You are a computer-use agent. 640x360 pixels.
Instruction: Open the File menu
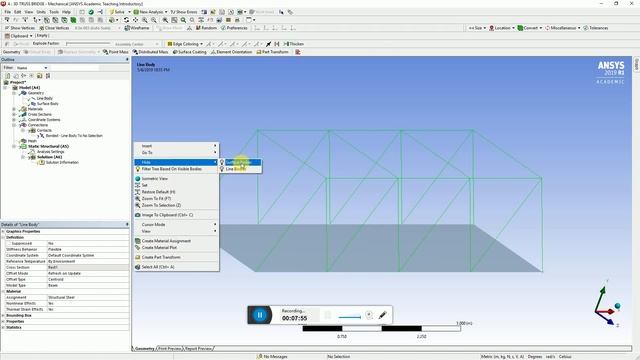8,12
